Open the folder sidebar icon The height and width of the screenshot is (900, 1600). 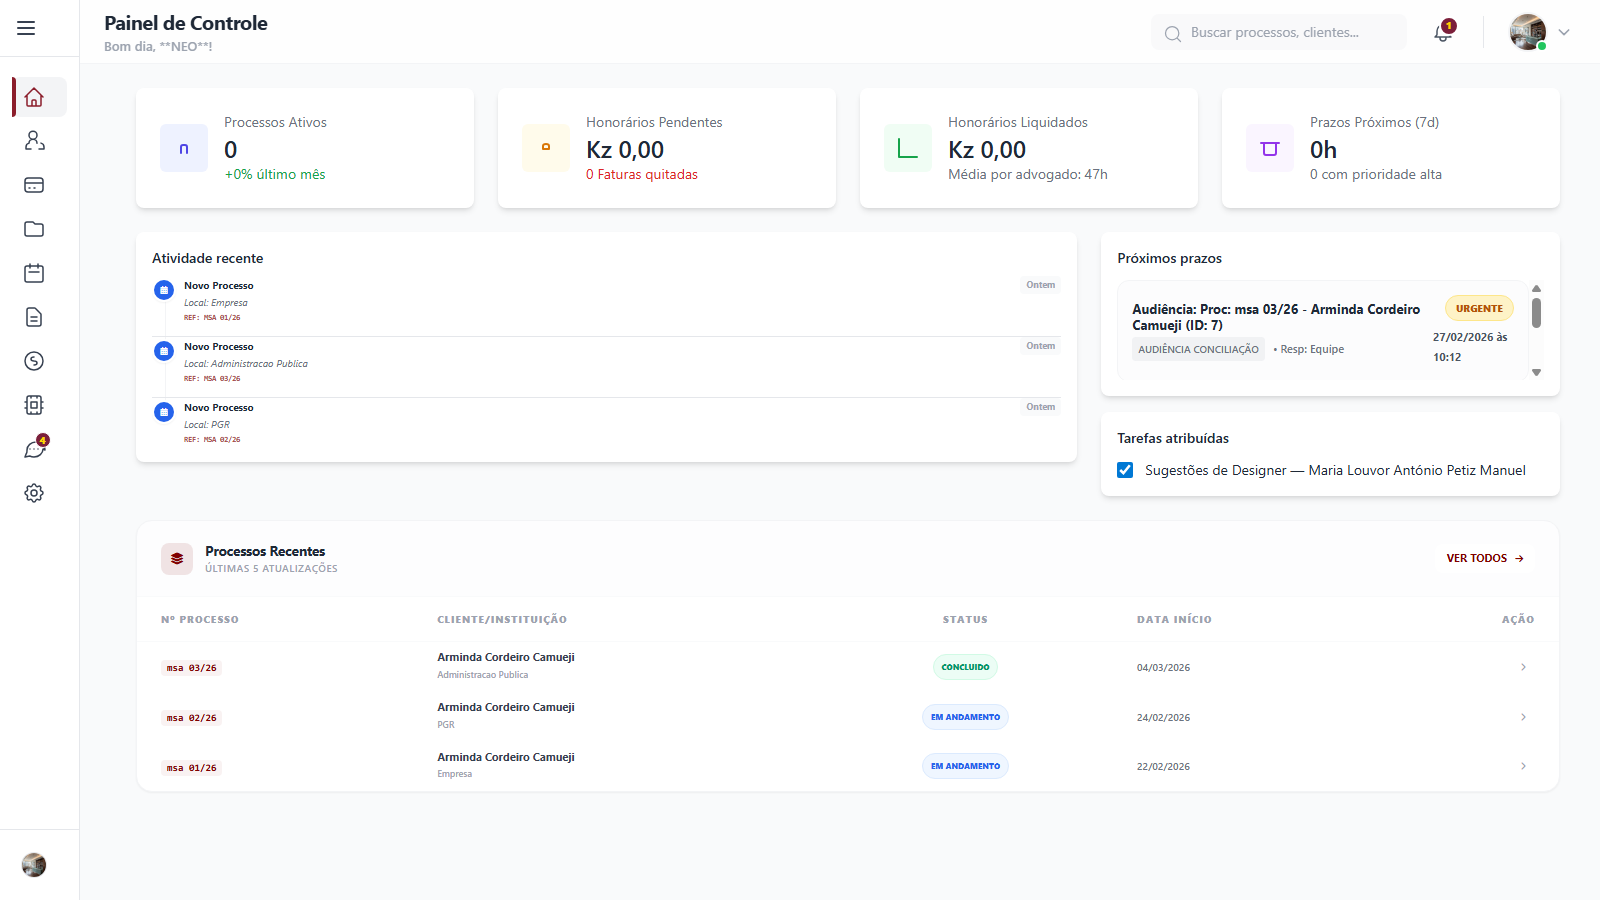tap(34, 229)
